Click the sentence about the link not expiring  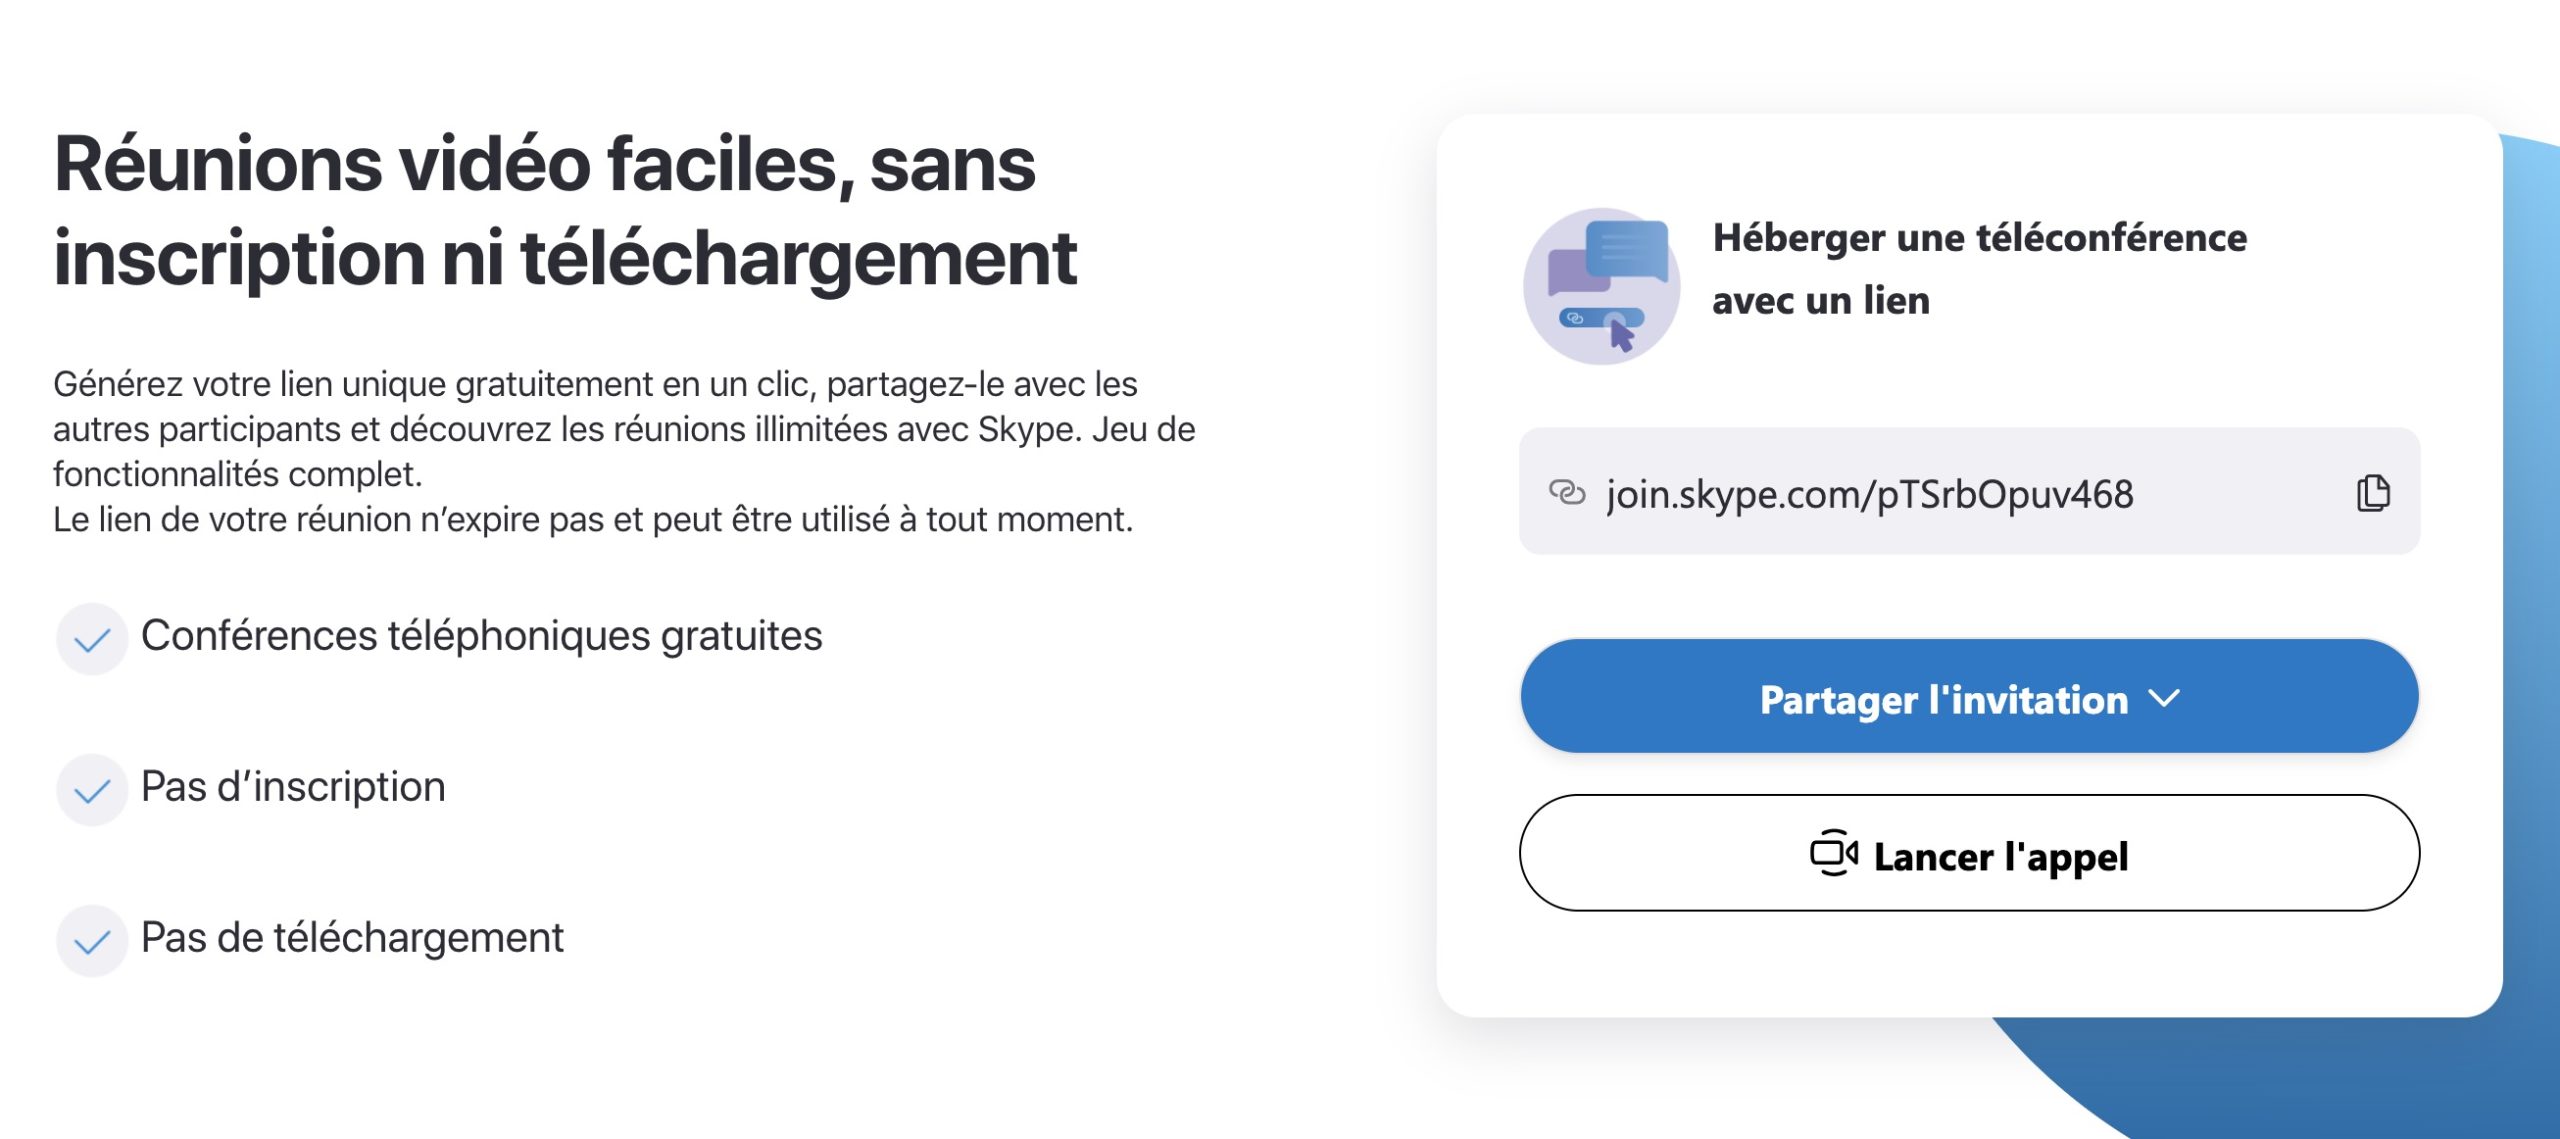[592, 520]
